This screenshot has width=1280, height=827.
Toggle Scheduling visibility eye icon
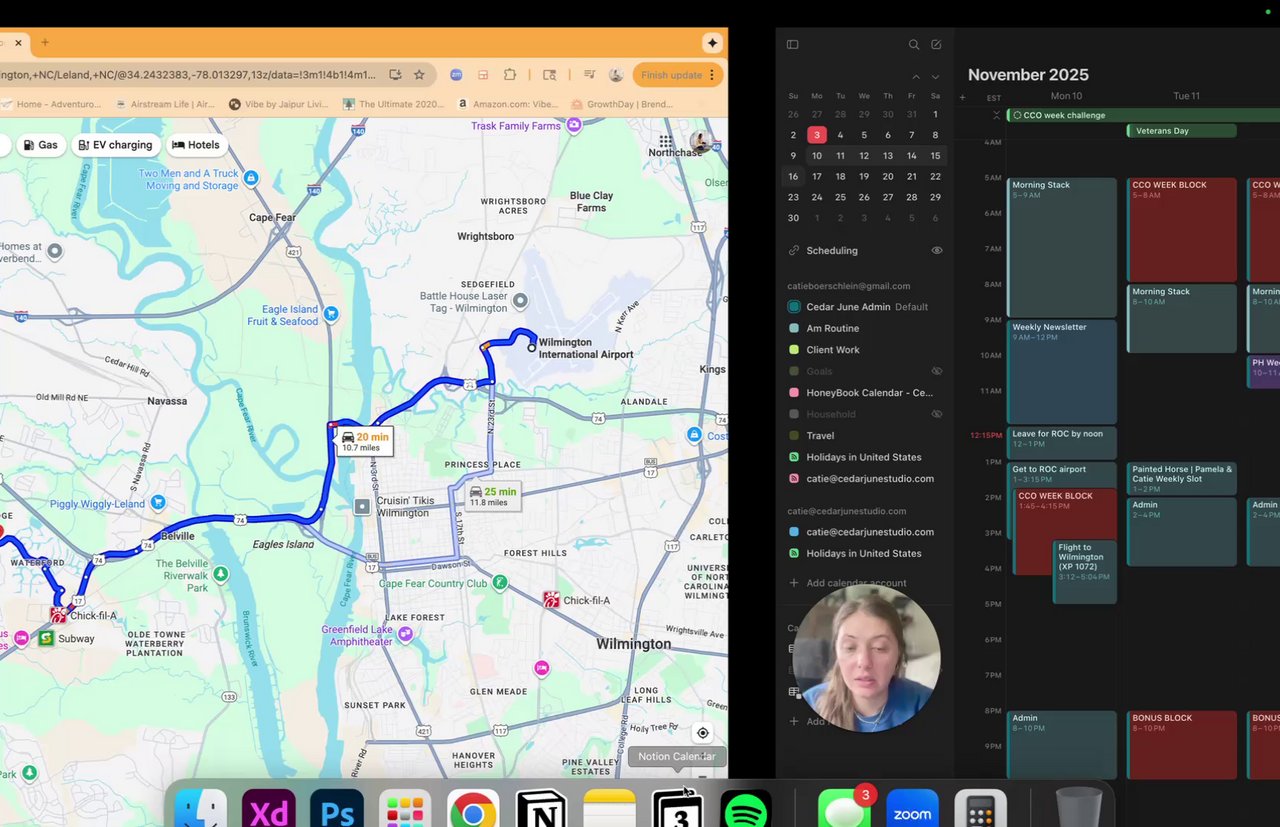tap(937, 250)
